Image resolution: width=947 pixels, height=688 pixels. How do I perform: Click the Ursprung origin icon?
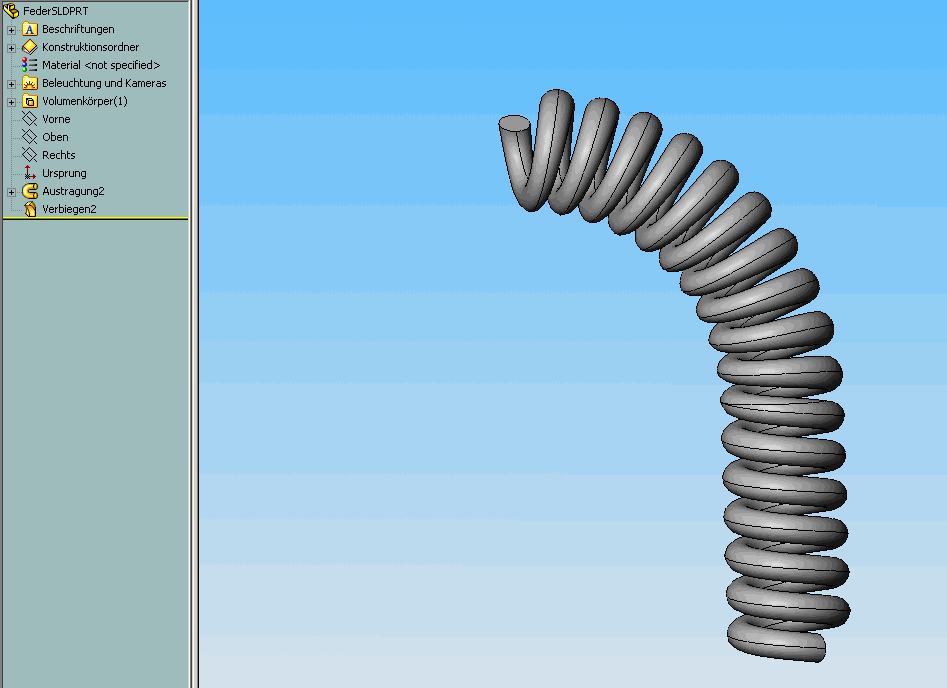(x=28, y=173)
